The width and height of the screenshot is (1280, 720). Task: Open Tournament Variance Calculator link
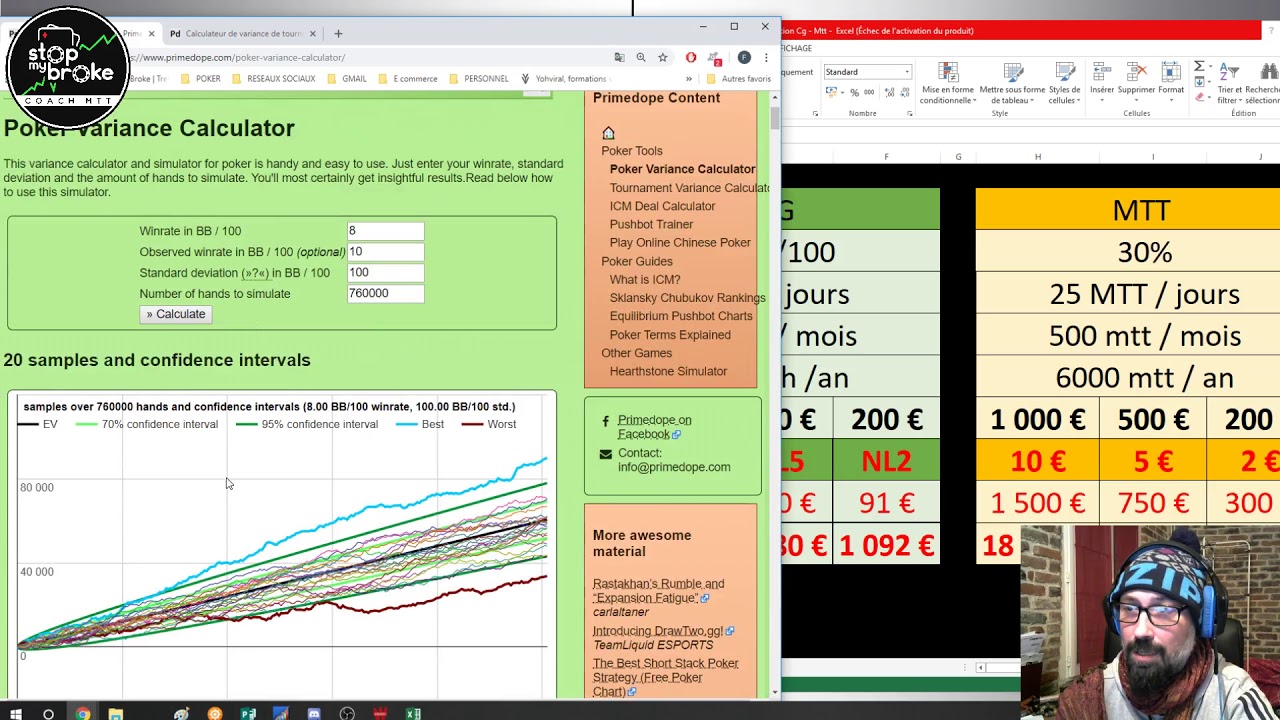(689, 187)
